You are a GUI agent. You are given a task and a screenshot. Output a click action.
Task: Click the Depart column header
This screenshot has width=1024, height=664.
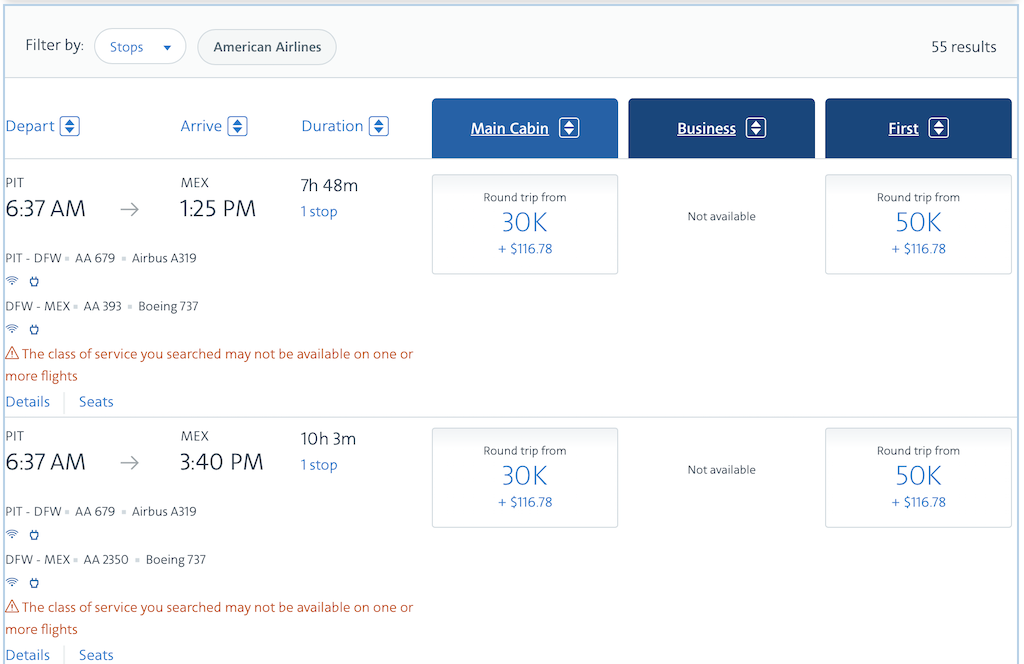tap(30, 126)
